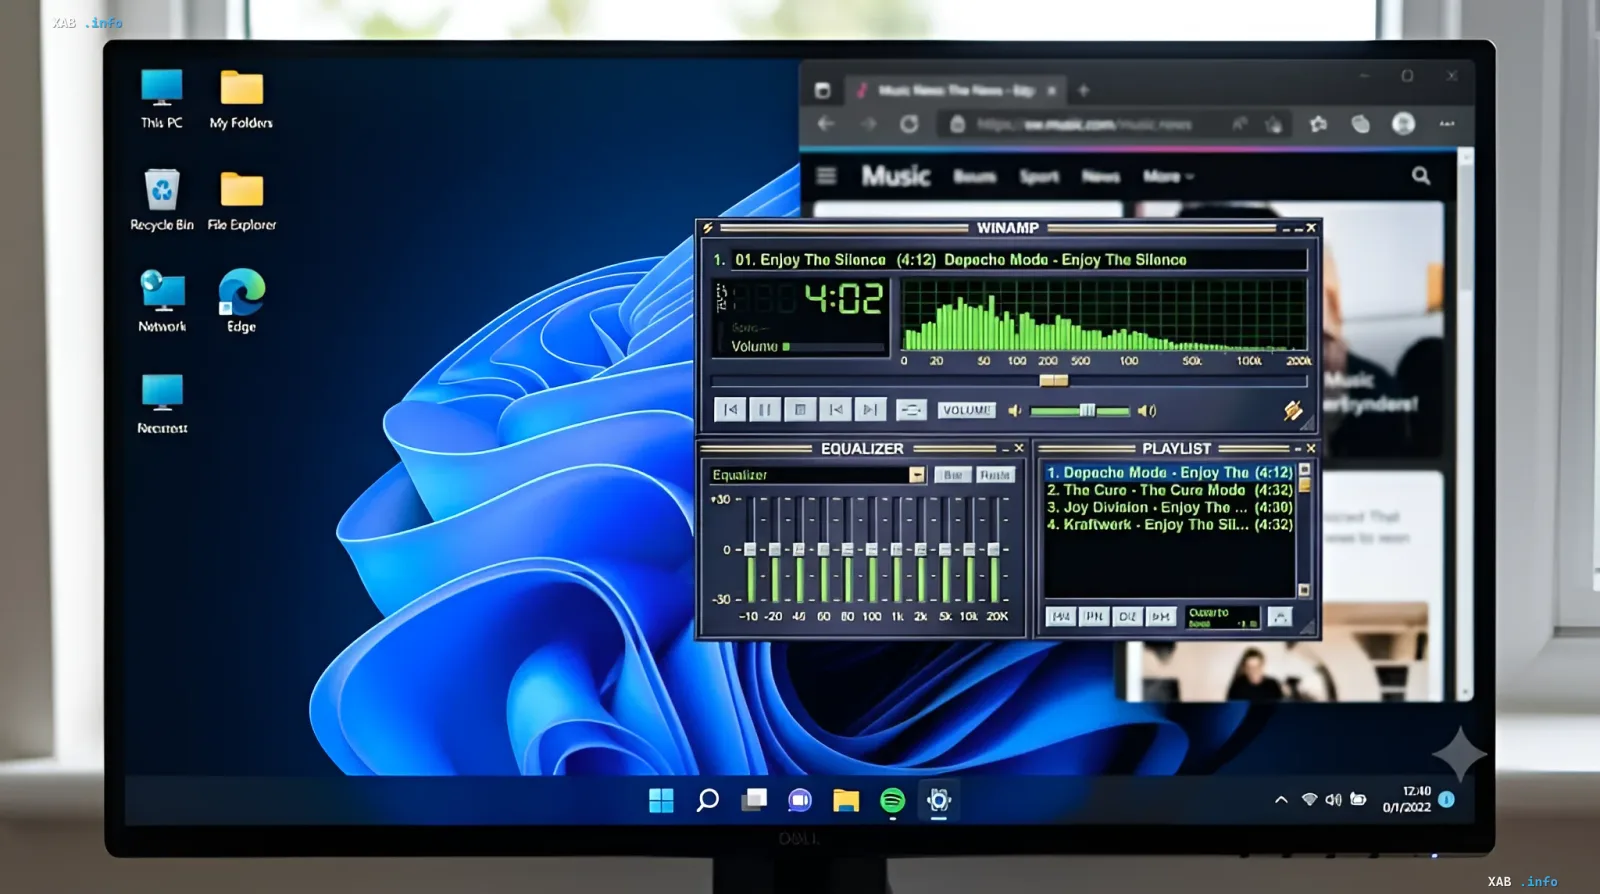Image resolution: width=1600 pixels, height=894 pixels.
Task: Open tab actions menu in browser
Action: (x=822, y=90)
